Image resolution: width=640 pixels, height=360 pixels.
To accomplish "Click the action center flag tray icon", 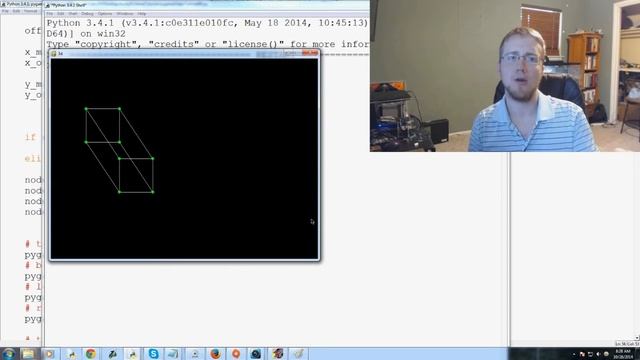I will [x=582, y=354].
